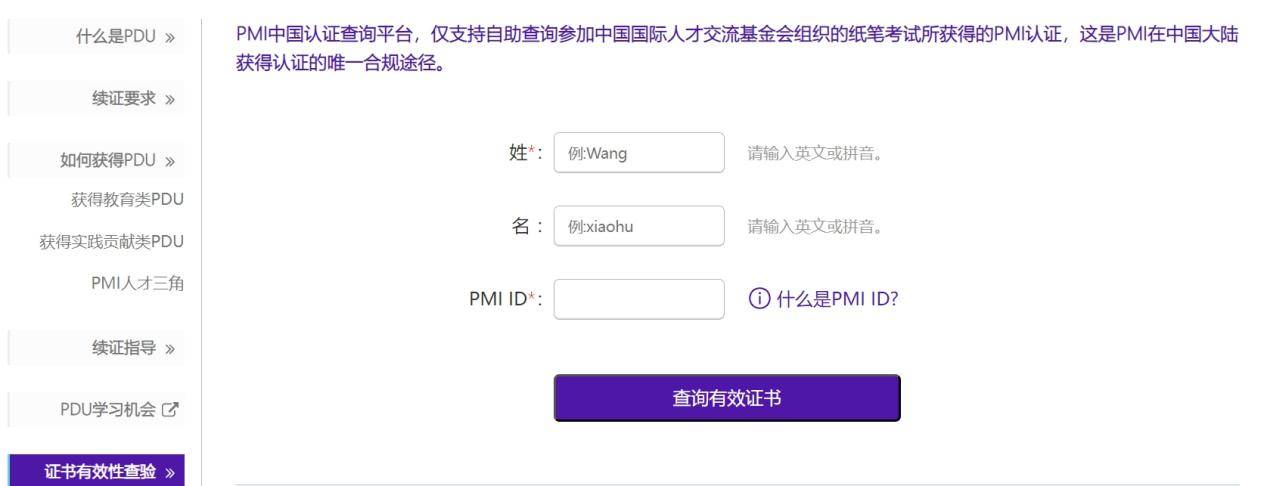Click the » arrow on 证书有效性查验
Image resolution: width=1267 pixels, height=486 pixels.
click(x=169, y=472)
